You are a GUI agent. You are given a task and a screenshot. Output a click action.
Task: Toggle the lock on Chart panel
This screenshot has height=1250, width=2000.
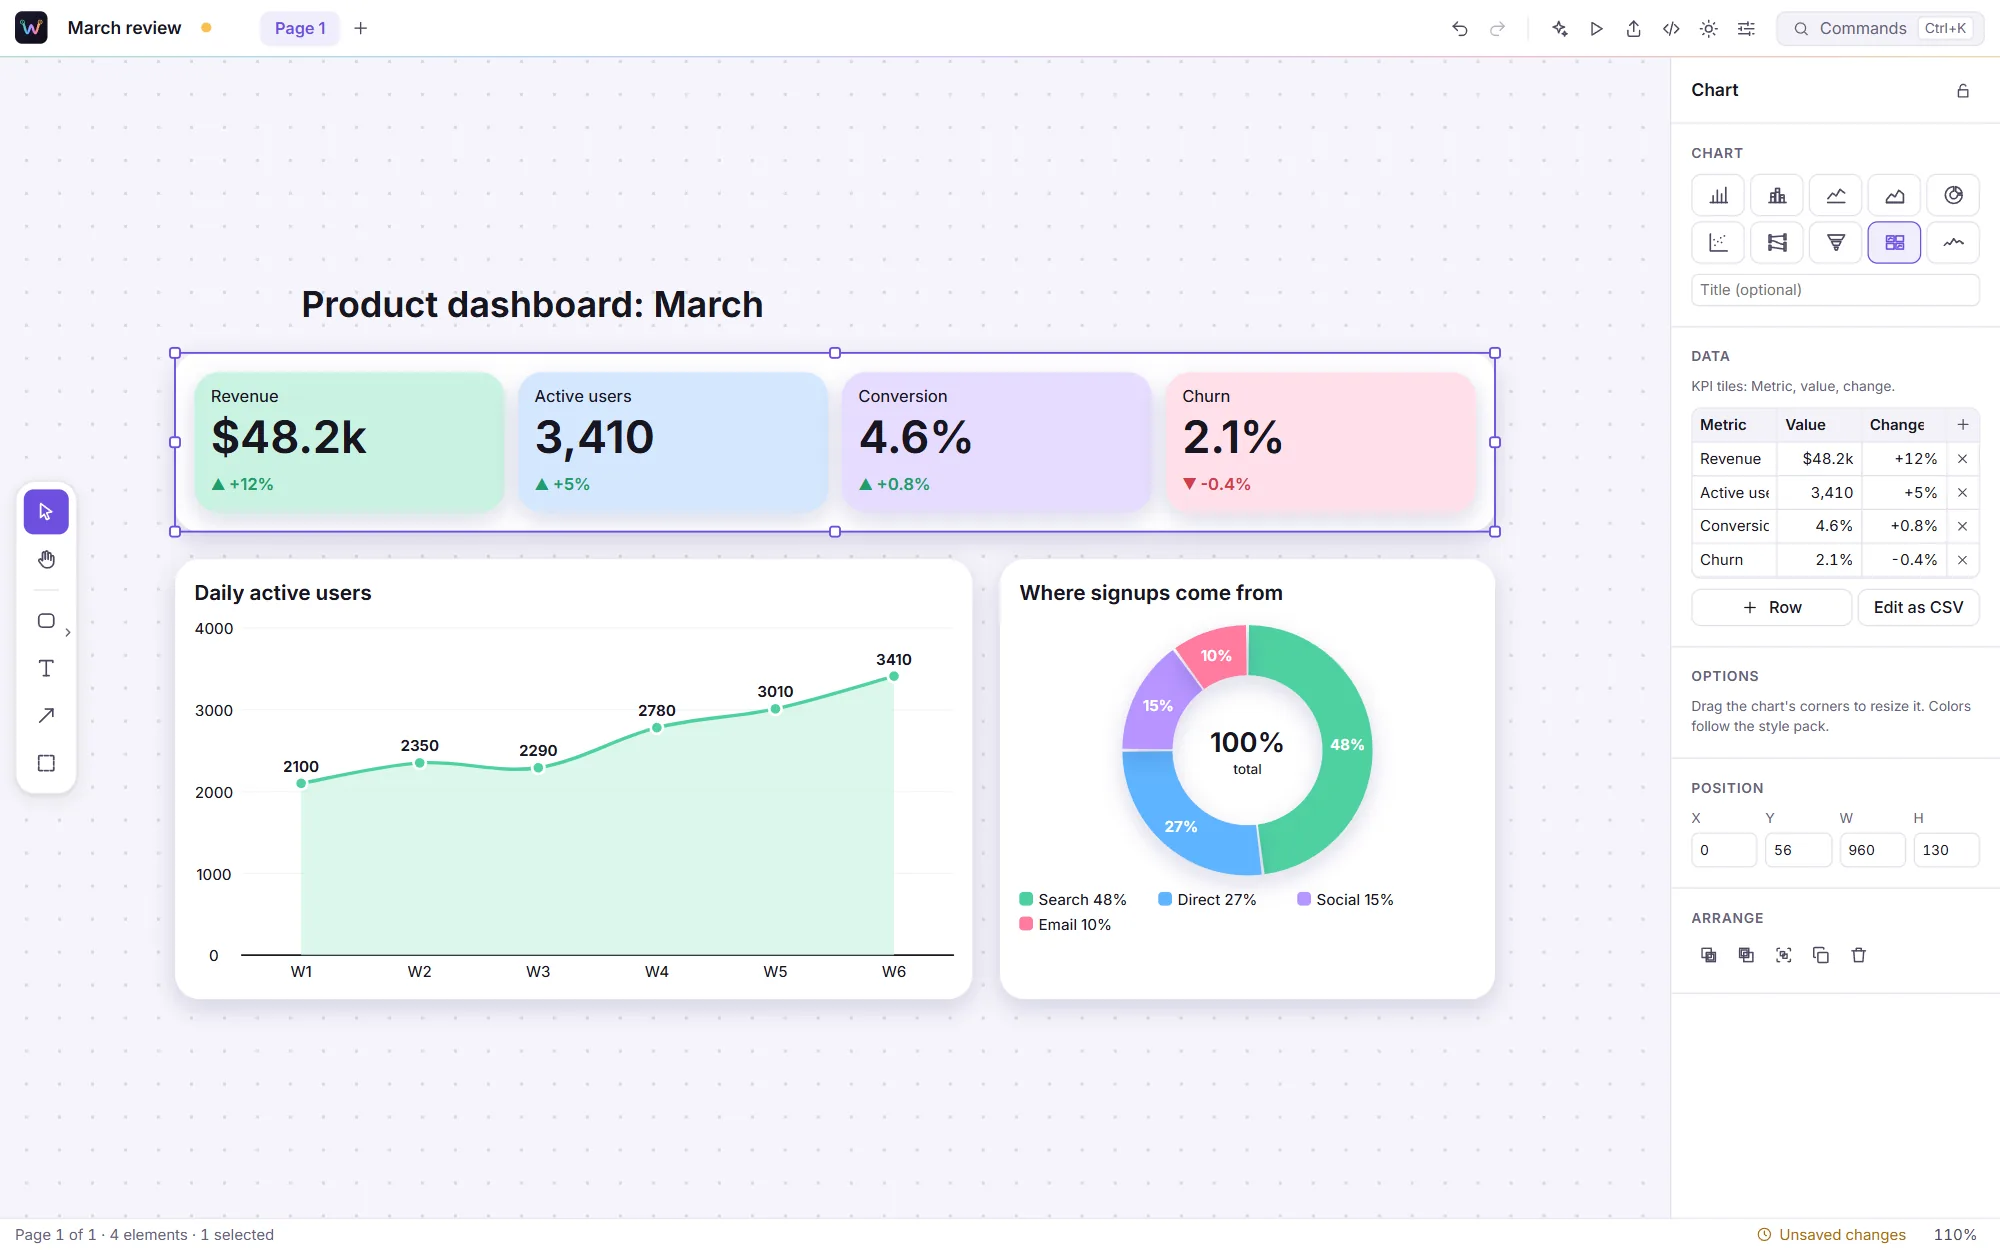click(1963, 91)
